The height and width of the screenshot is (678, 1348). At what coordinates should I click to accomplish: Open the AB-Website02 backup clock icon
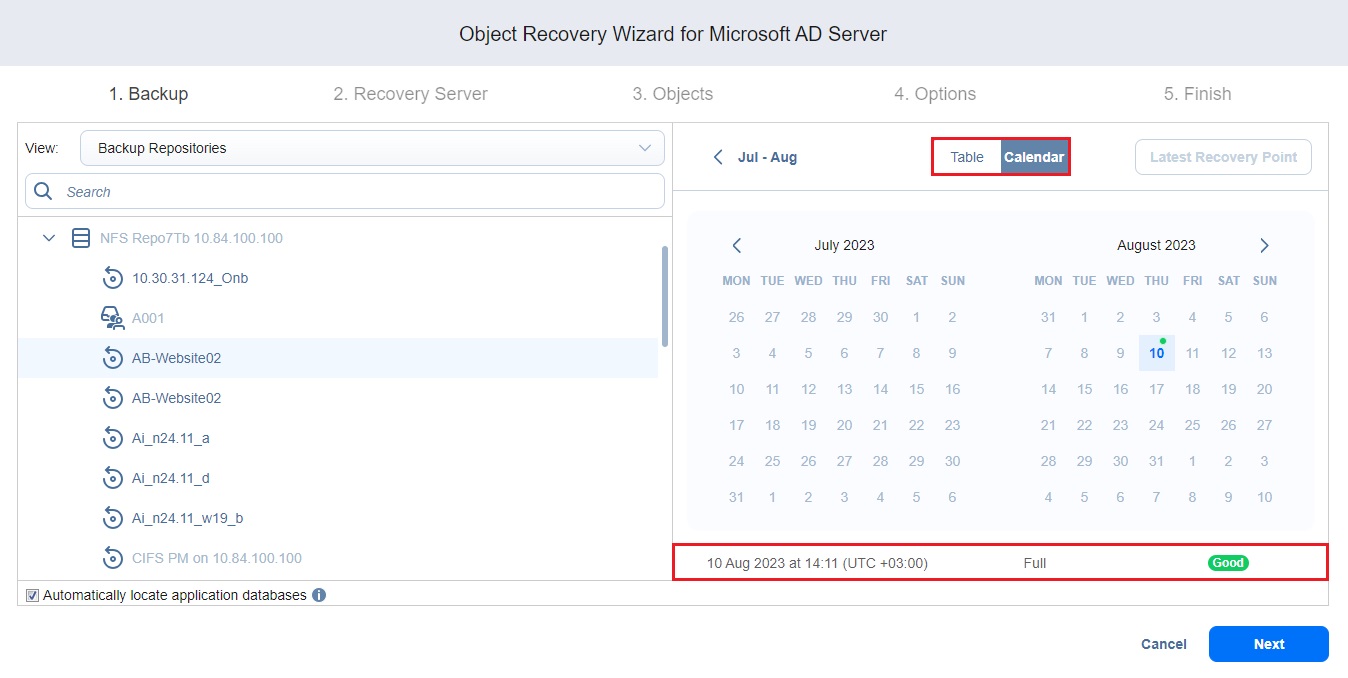coord(113,358)
